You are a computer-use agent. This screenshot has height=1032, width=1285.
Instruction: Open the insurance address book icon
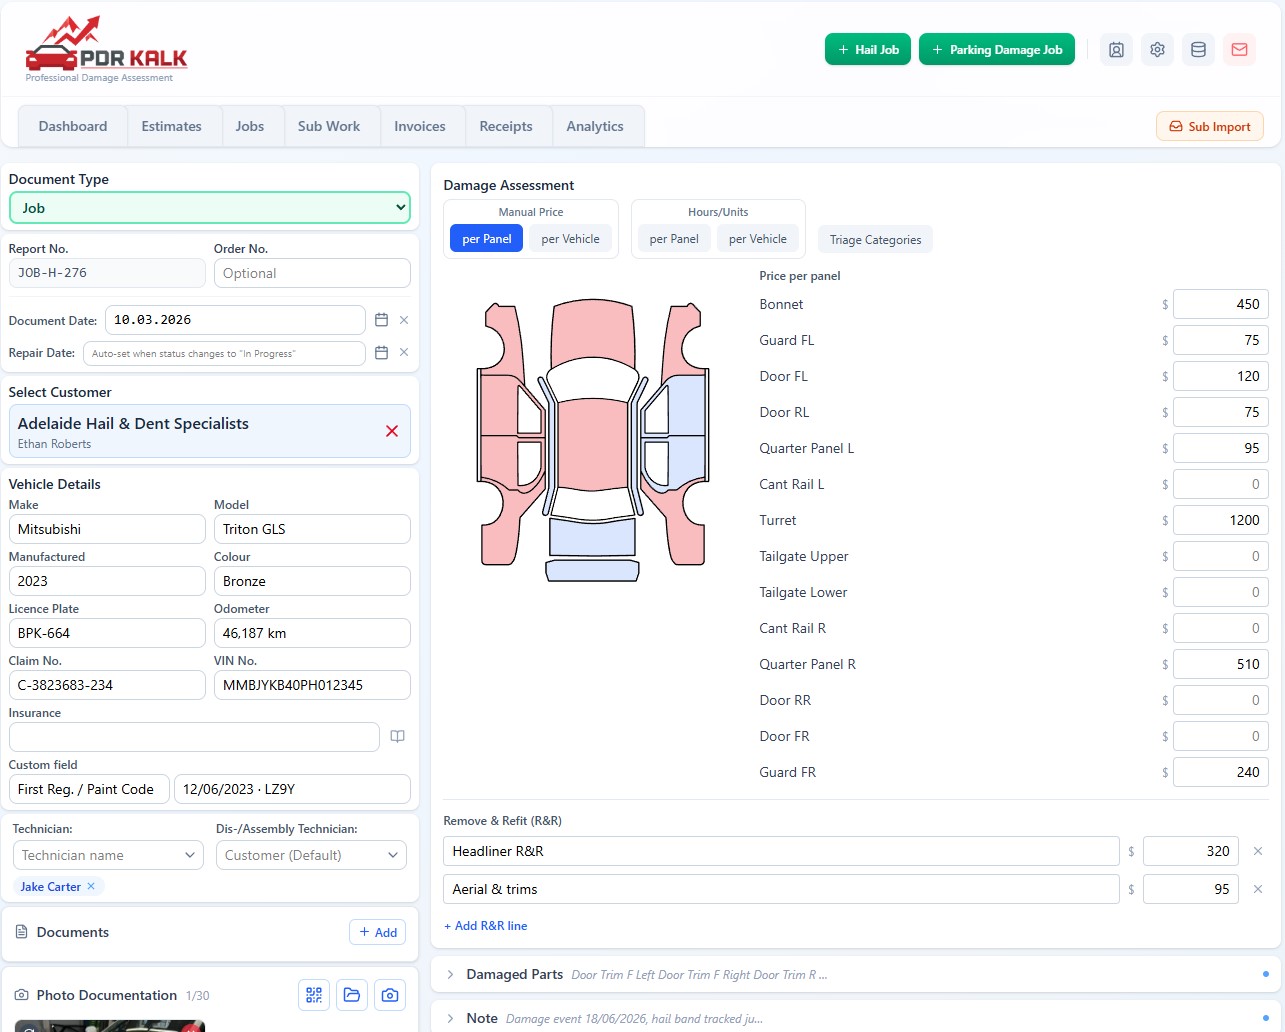point(397,737)
